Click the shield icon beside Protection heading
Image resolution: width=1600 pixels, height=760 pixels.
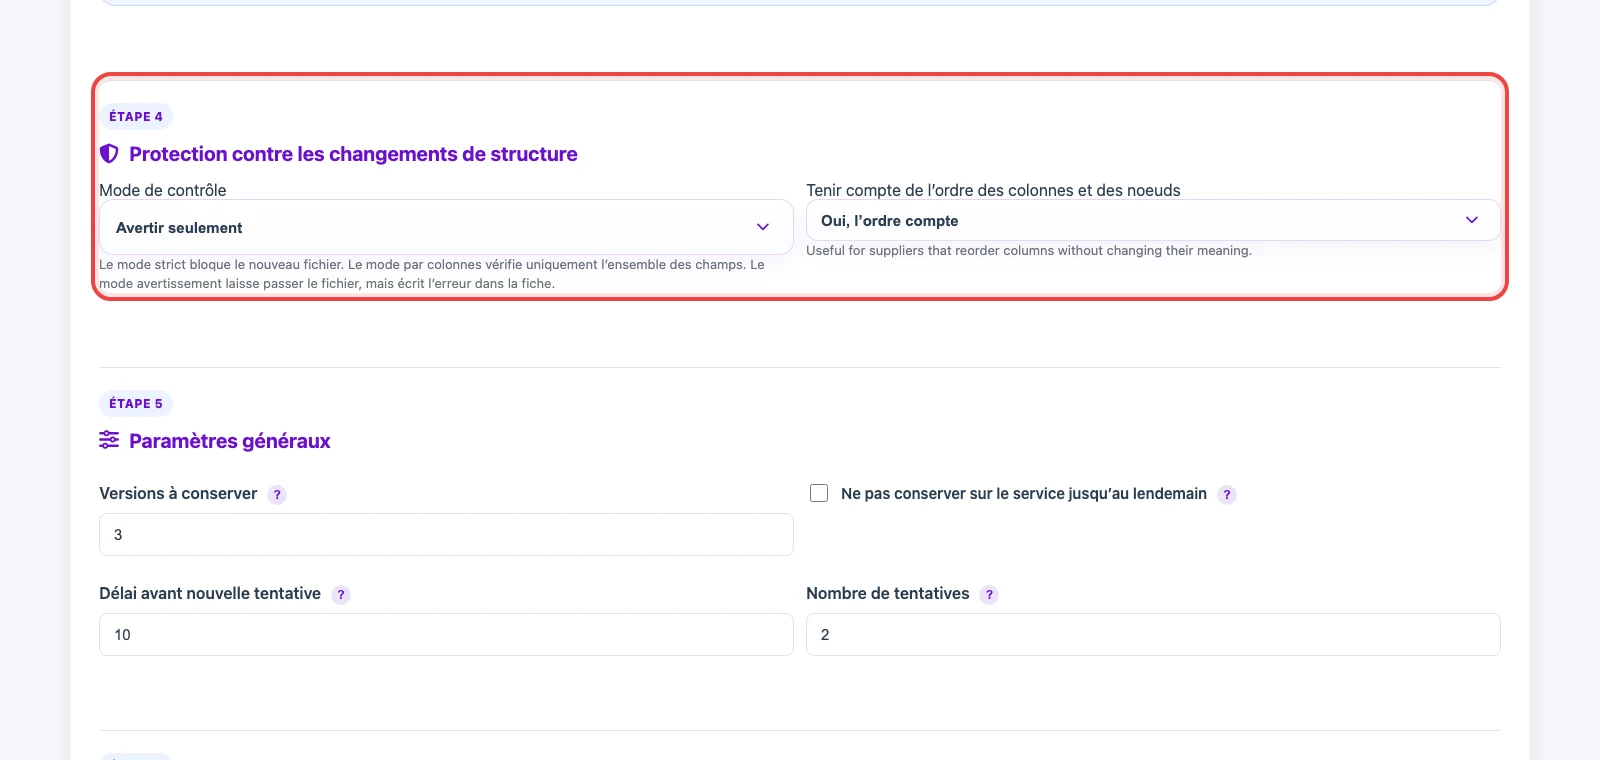pyautogui.click(x=109, y=154)
